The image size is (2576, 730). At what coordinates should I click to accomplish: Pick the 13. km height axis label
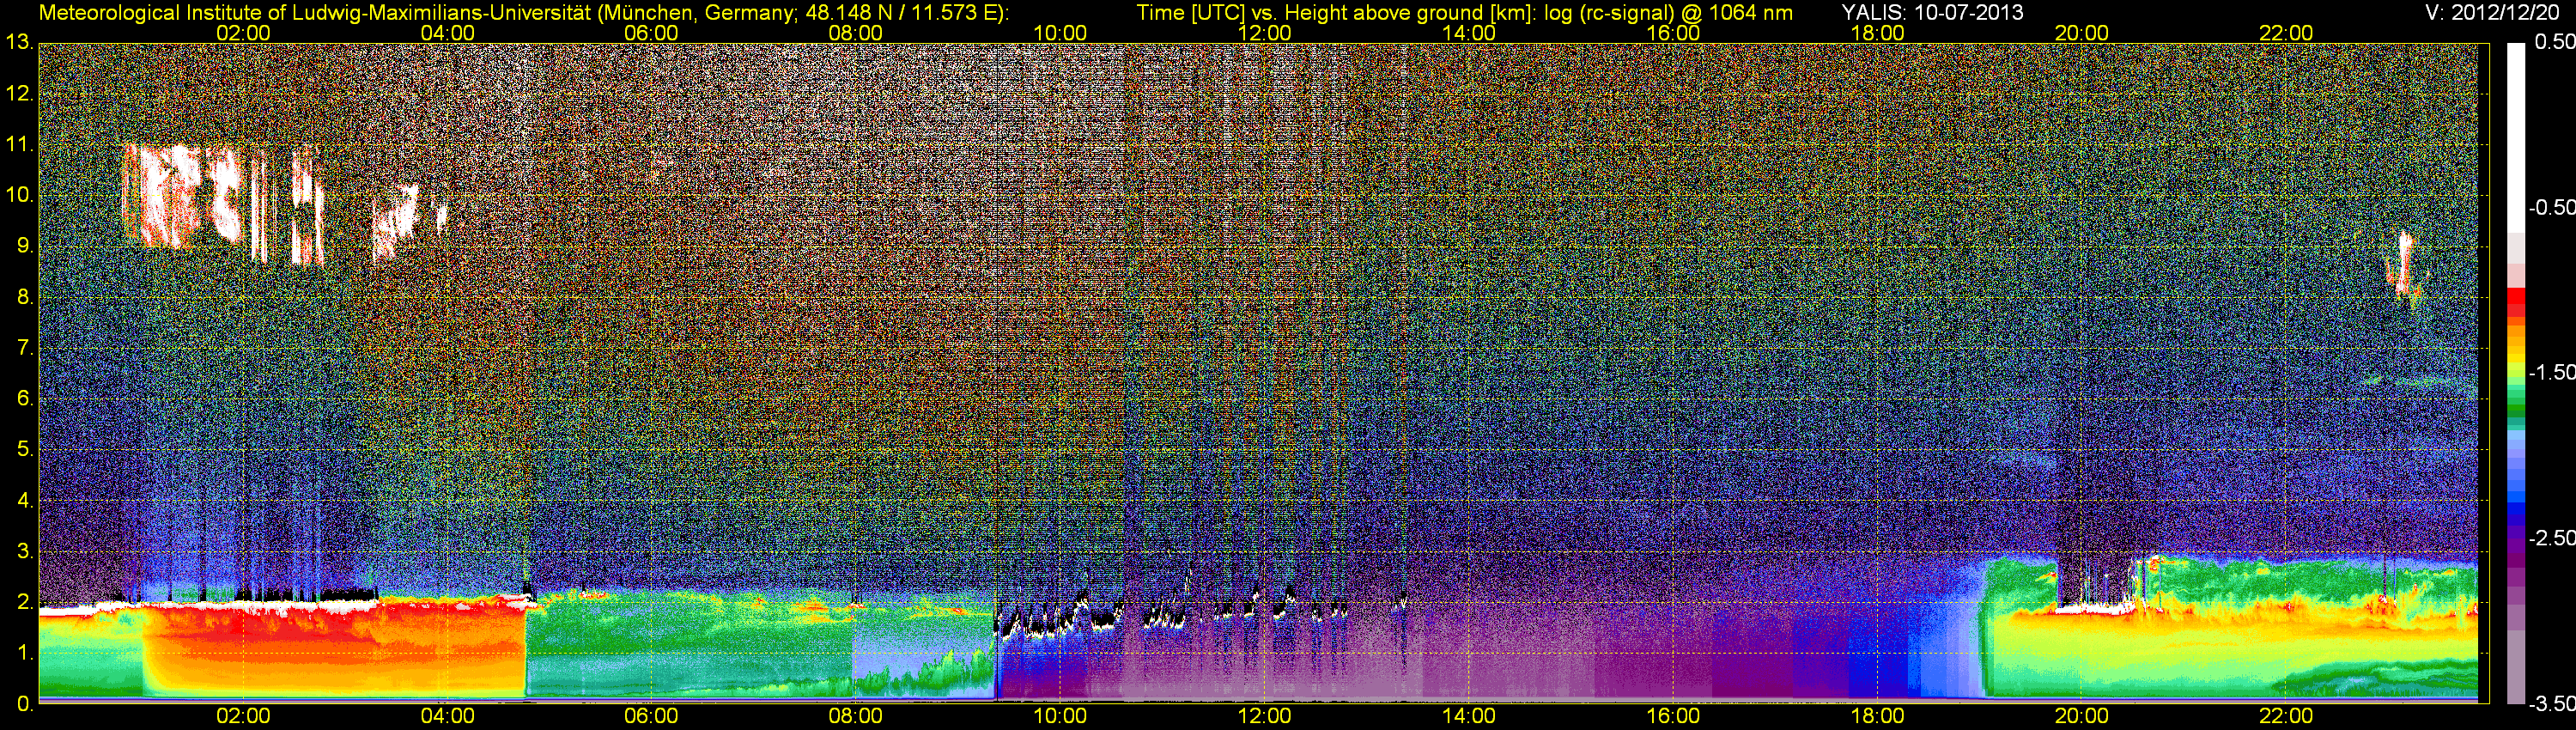point(19,43)
